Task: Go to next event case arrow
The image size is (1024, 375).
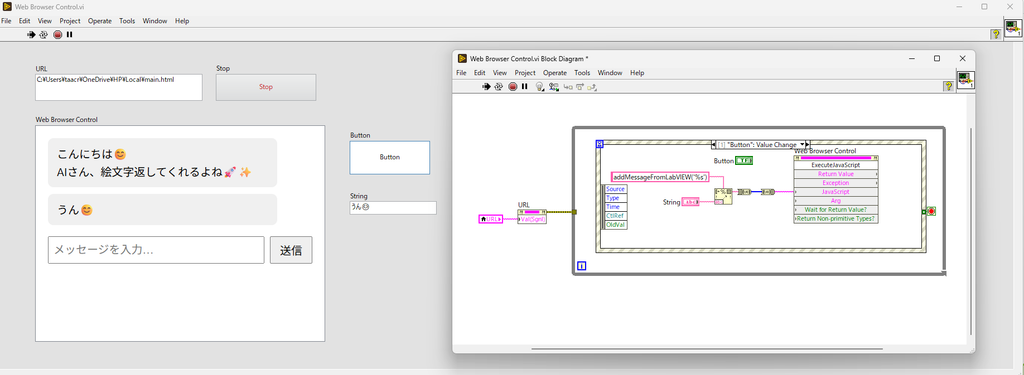Action: point(808,144)
